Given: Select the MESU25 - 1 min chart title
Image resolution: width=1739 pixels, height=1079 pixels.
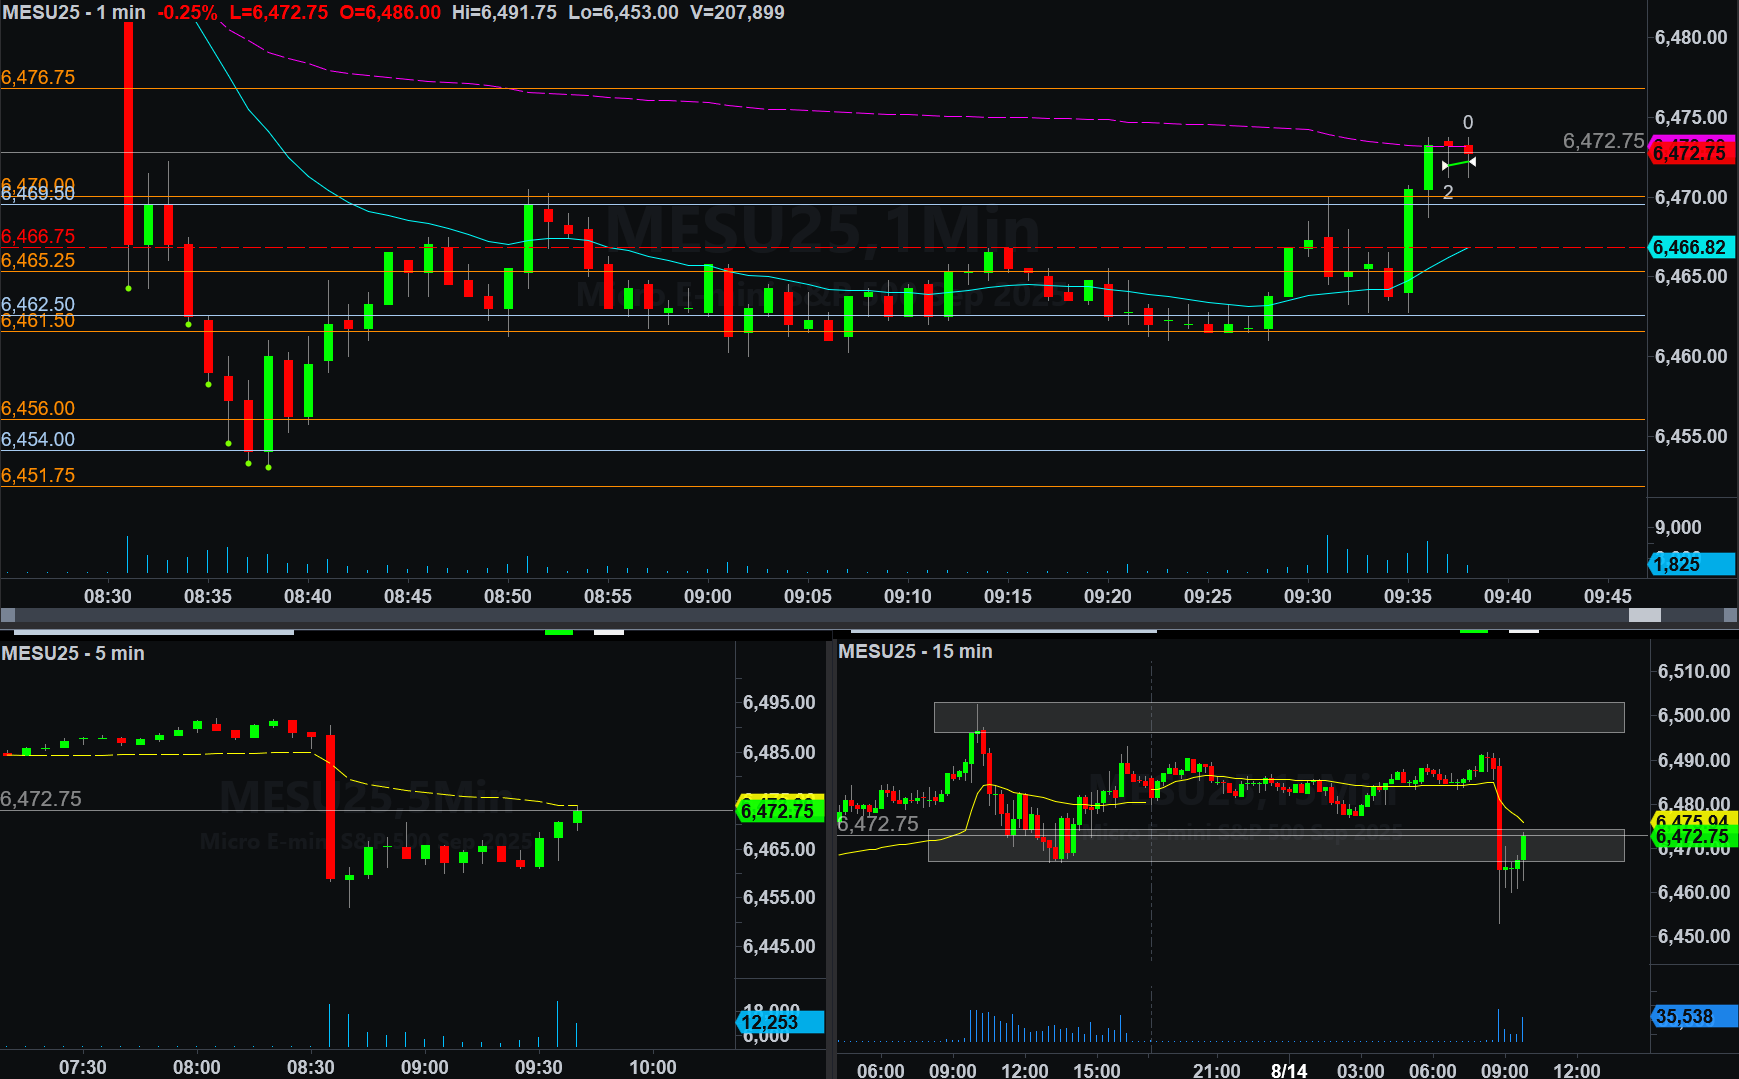Looking at the screenshot, I should [74, 13].
